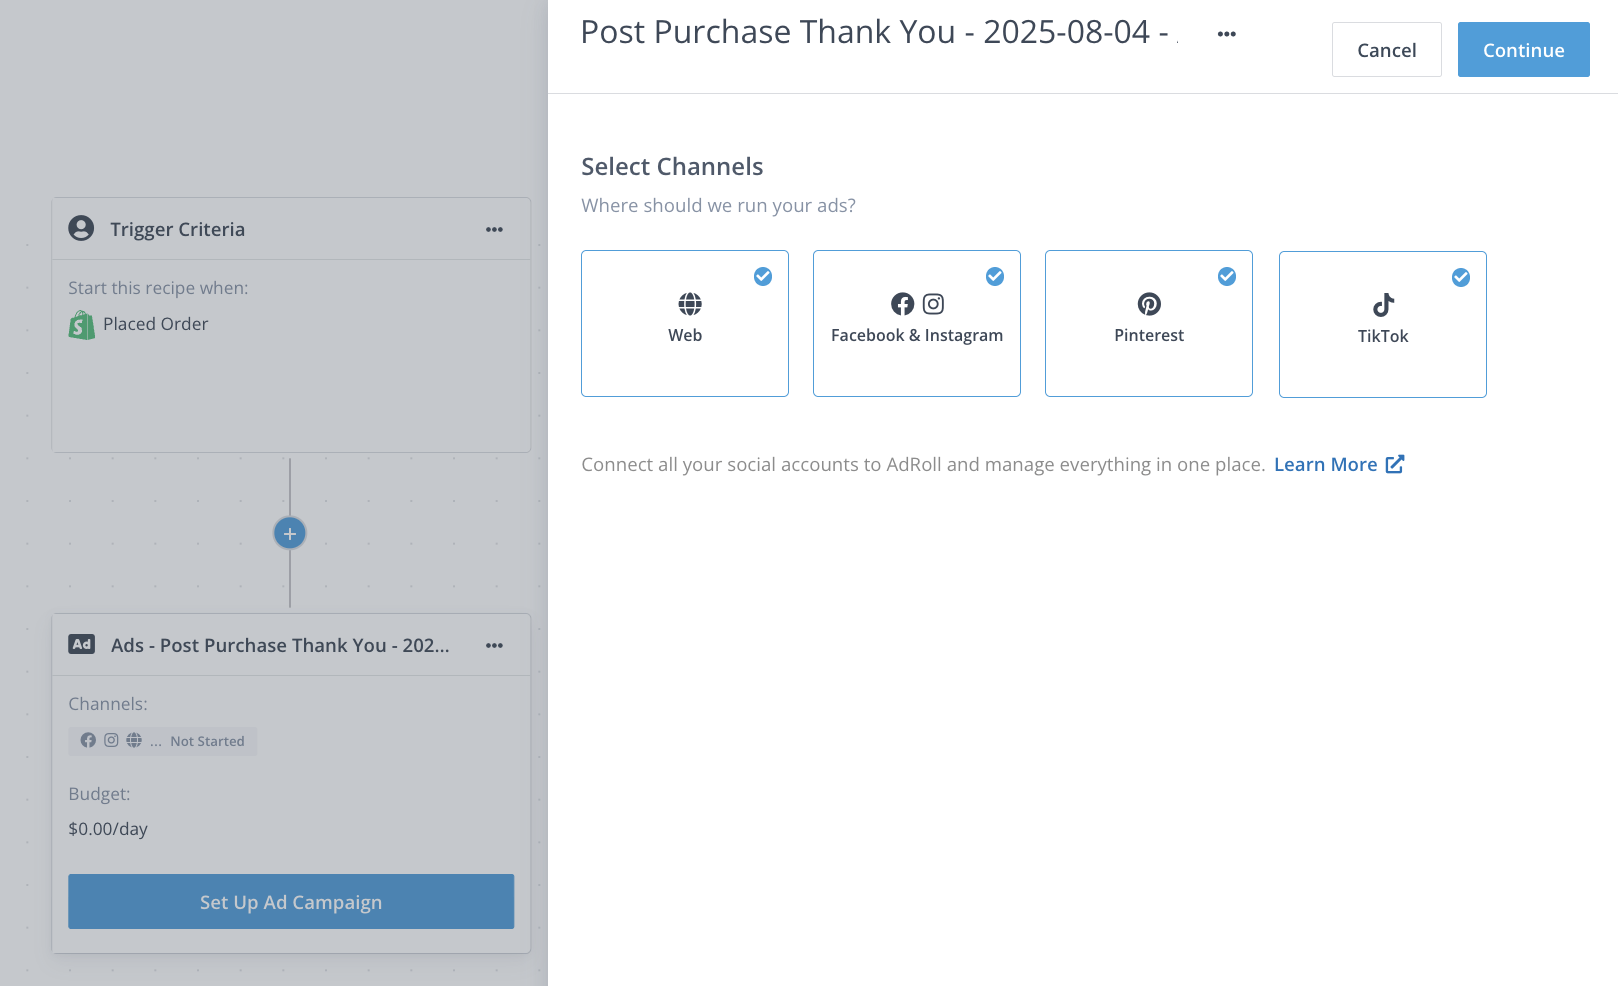Click the Instagram logo in channel card
This screenshot has width=1618, height=986.
click(x=933, y=304)
